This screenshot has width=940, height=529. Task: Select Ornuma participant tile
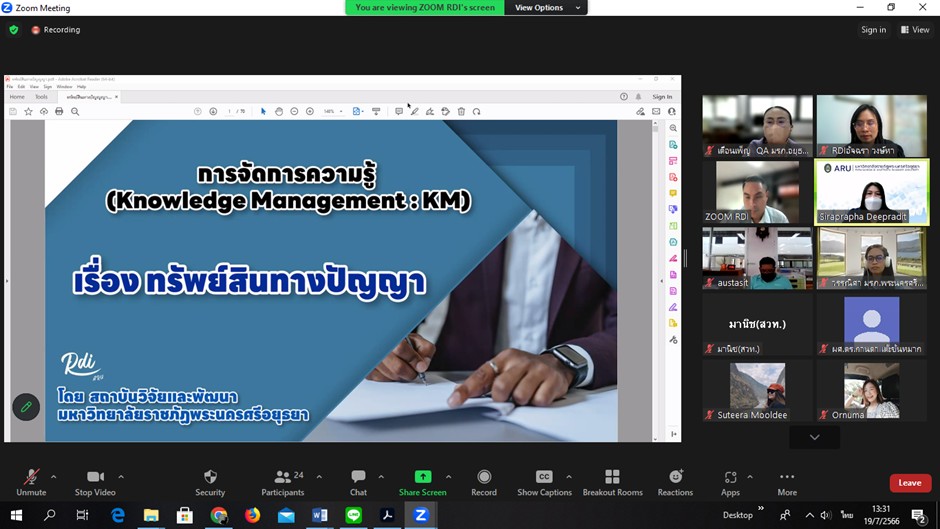[872, 390]
